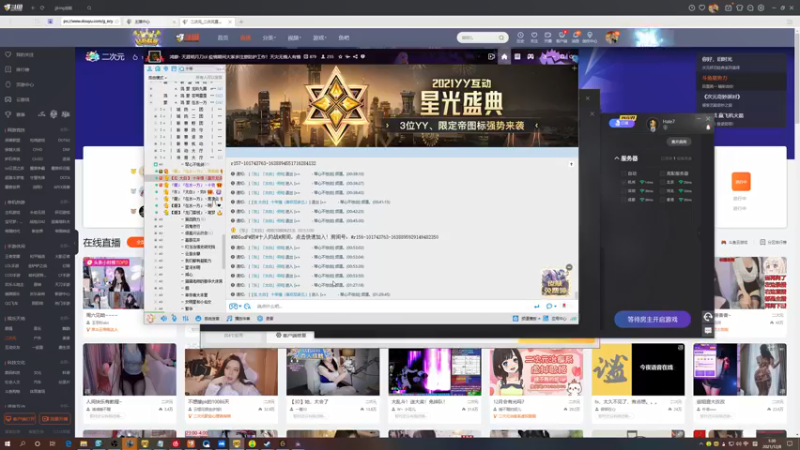The height and width of the screenshot is (450, 800).
Task: Check the 北京 server checkbox
Action: tap(662, 182)
